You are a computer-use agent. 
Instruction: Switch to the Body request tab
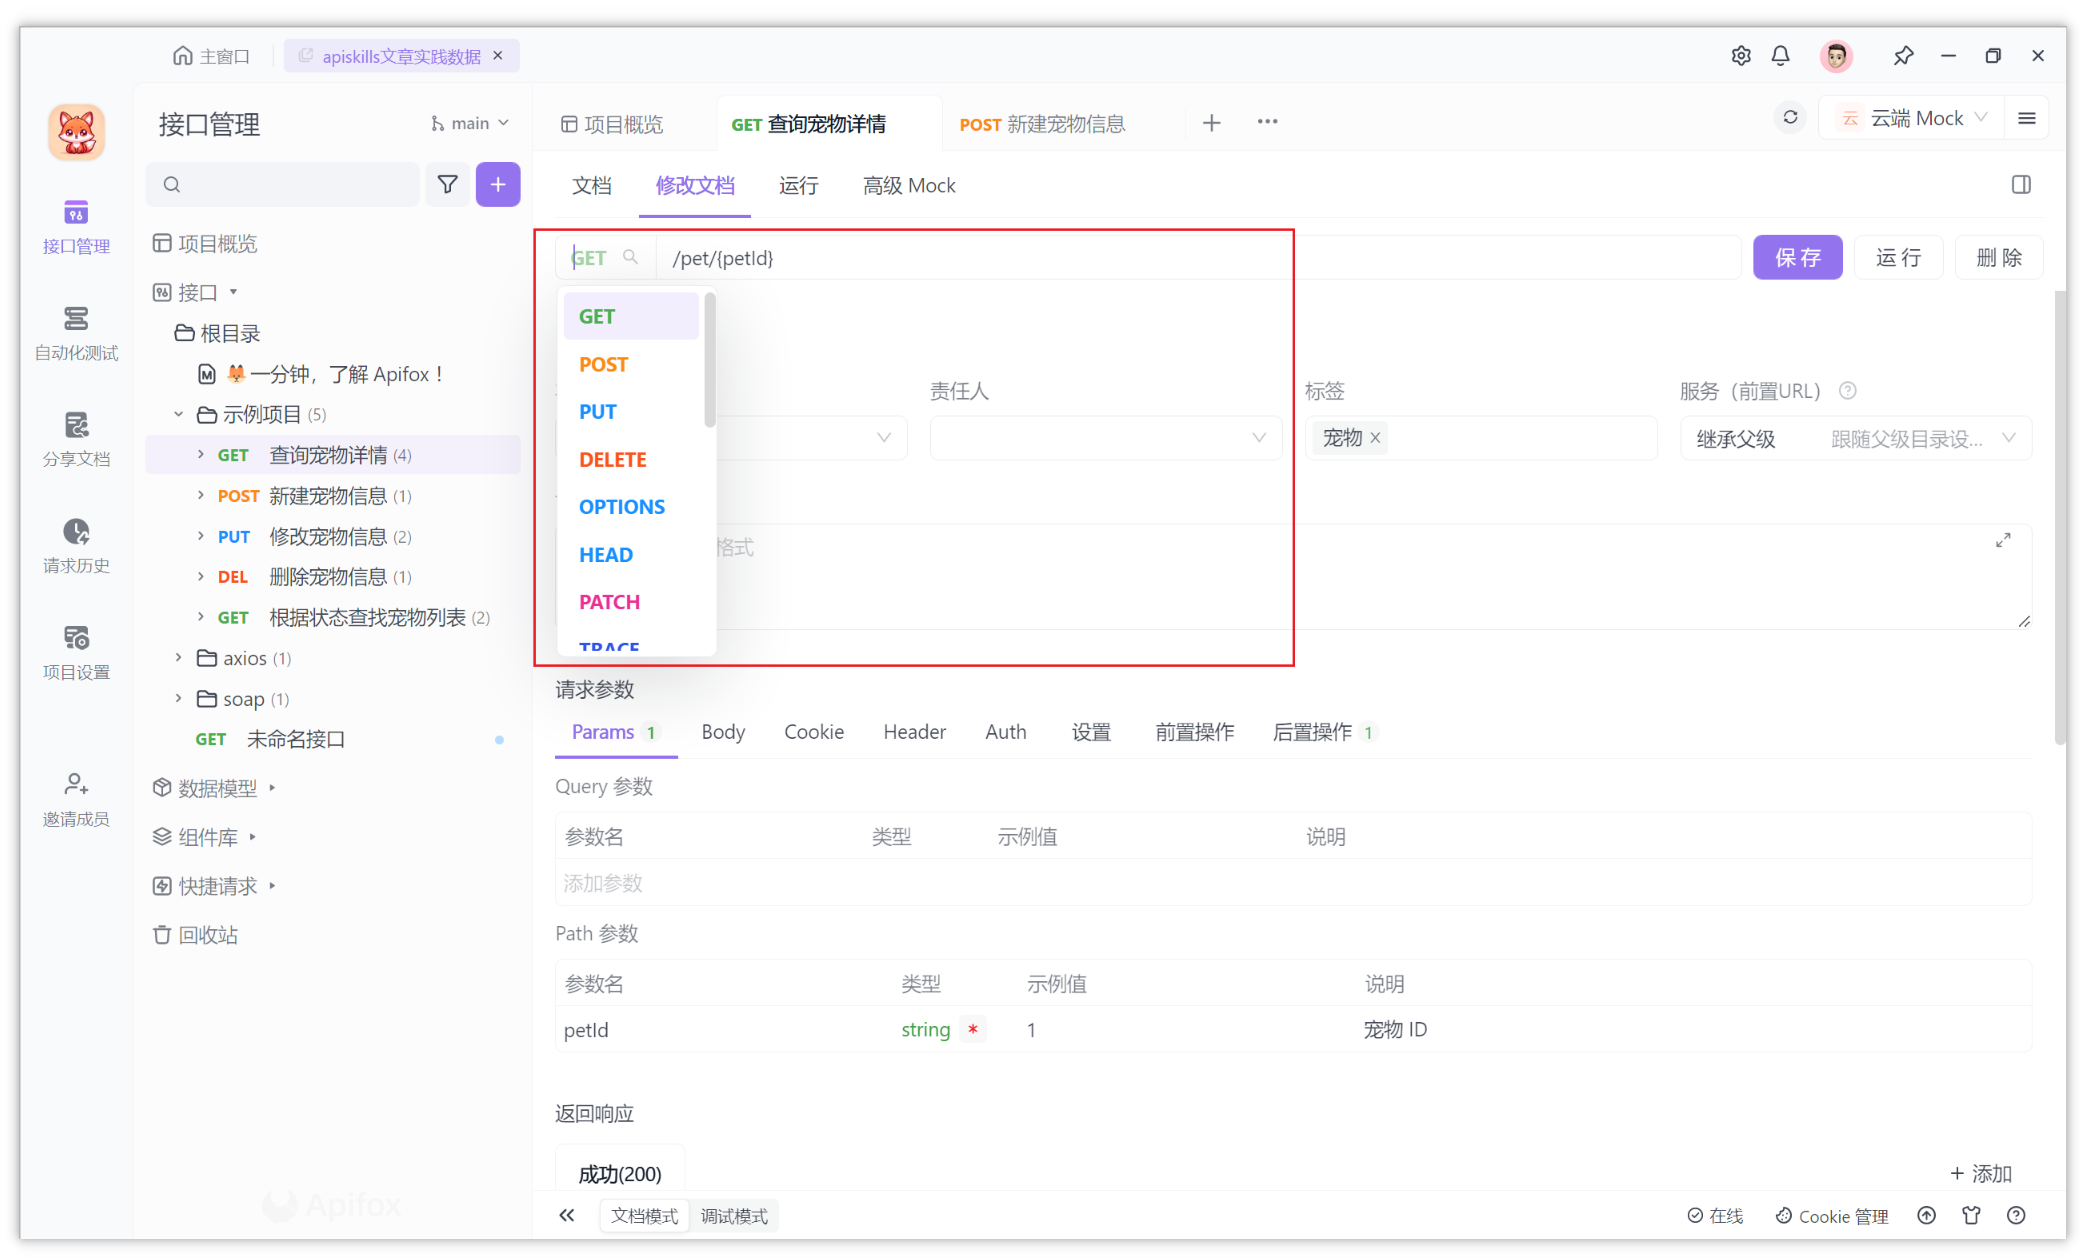(x=722, y=731)
